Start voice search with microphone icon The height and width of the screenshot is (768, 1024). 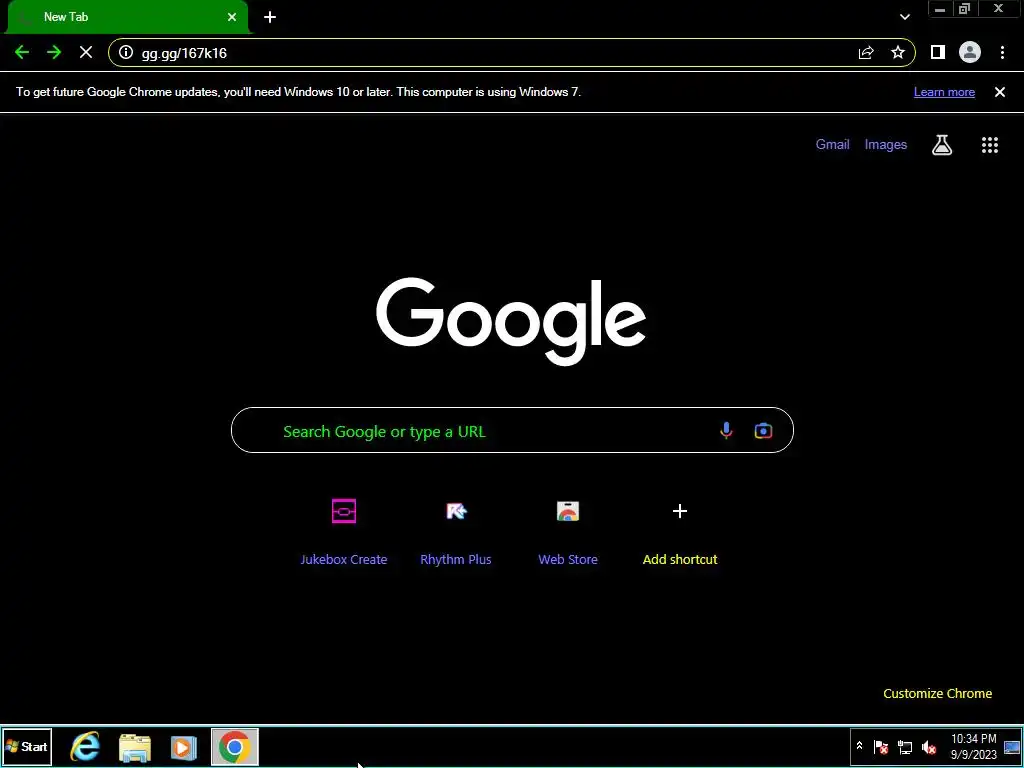[x=726, y=430]
